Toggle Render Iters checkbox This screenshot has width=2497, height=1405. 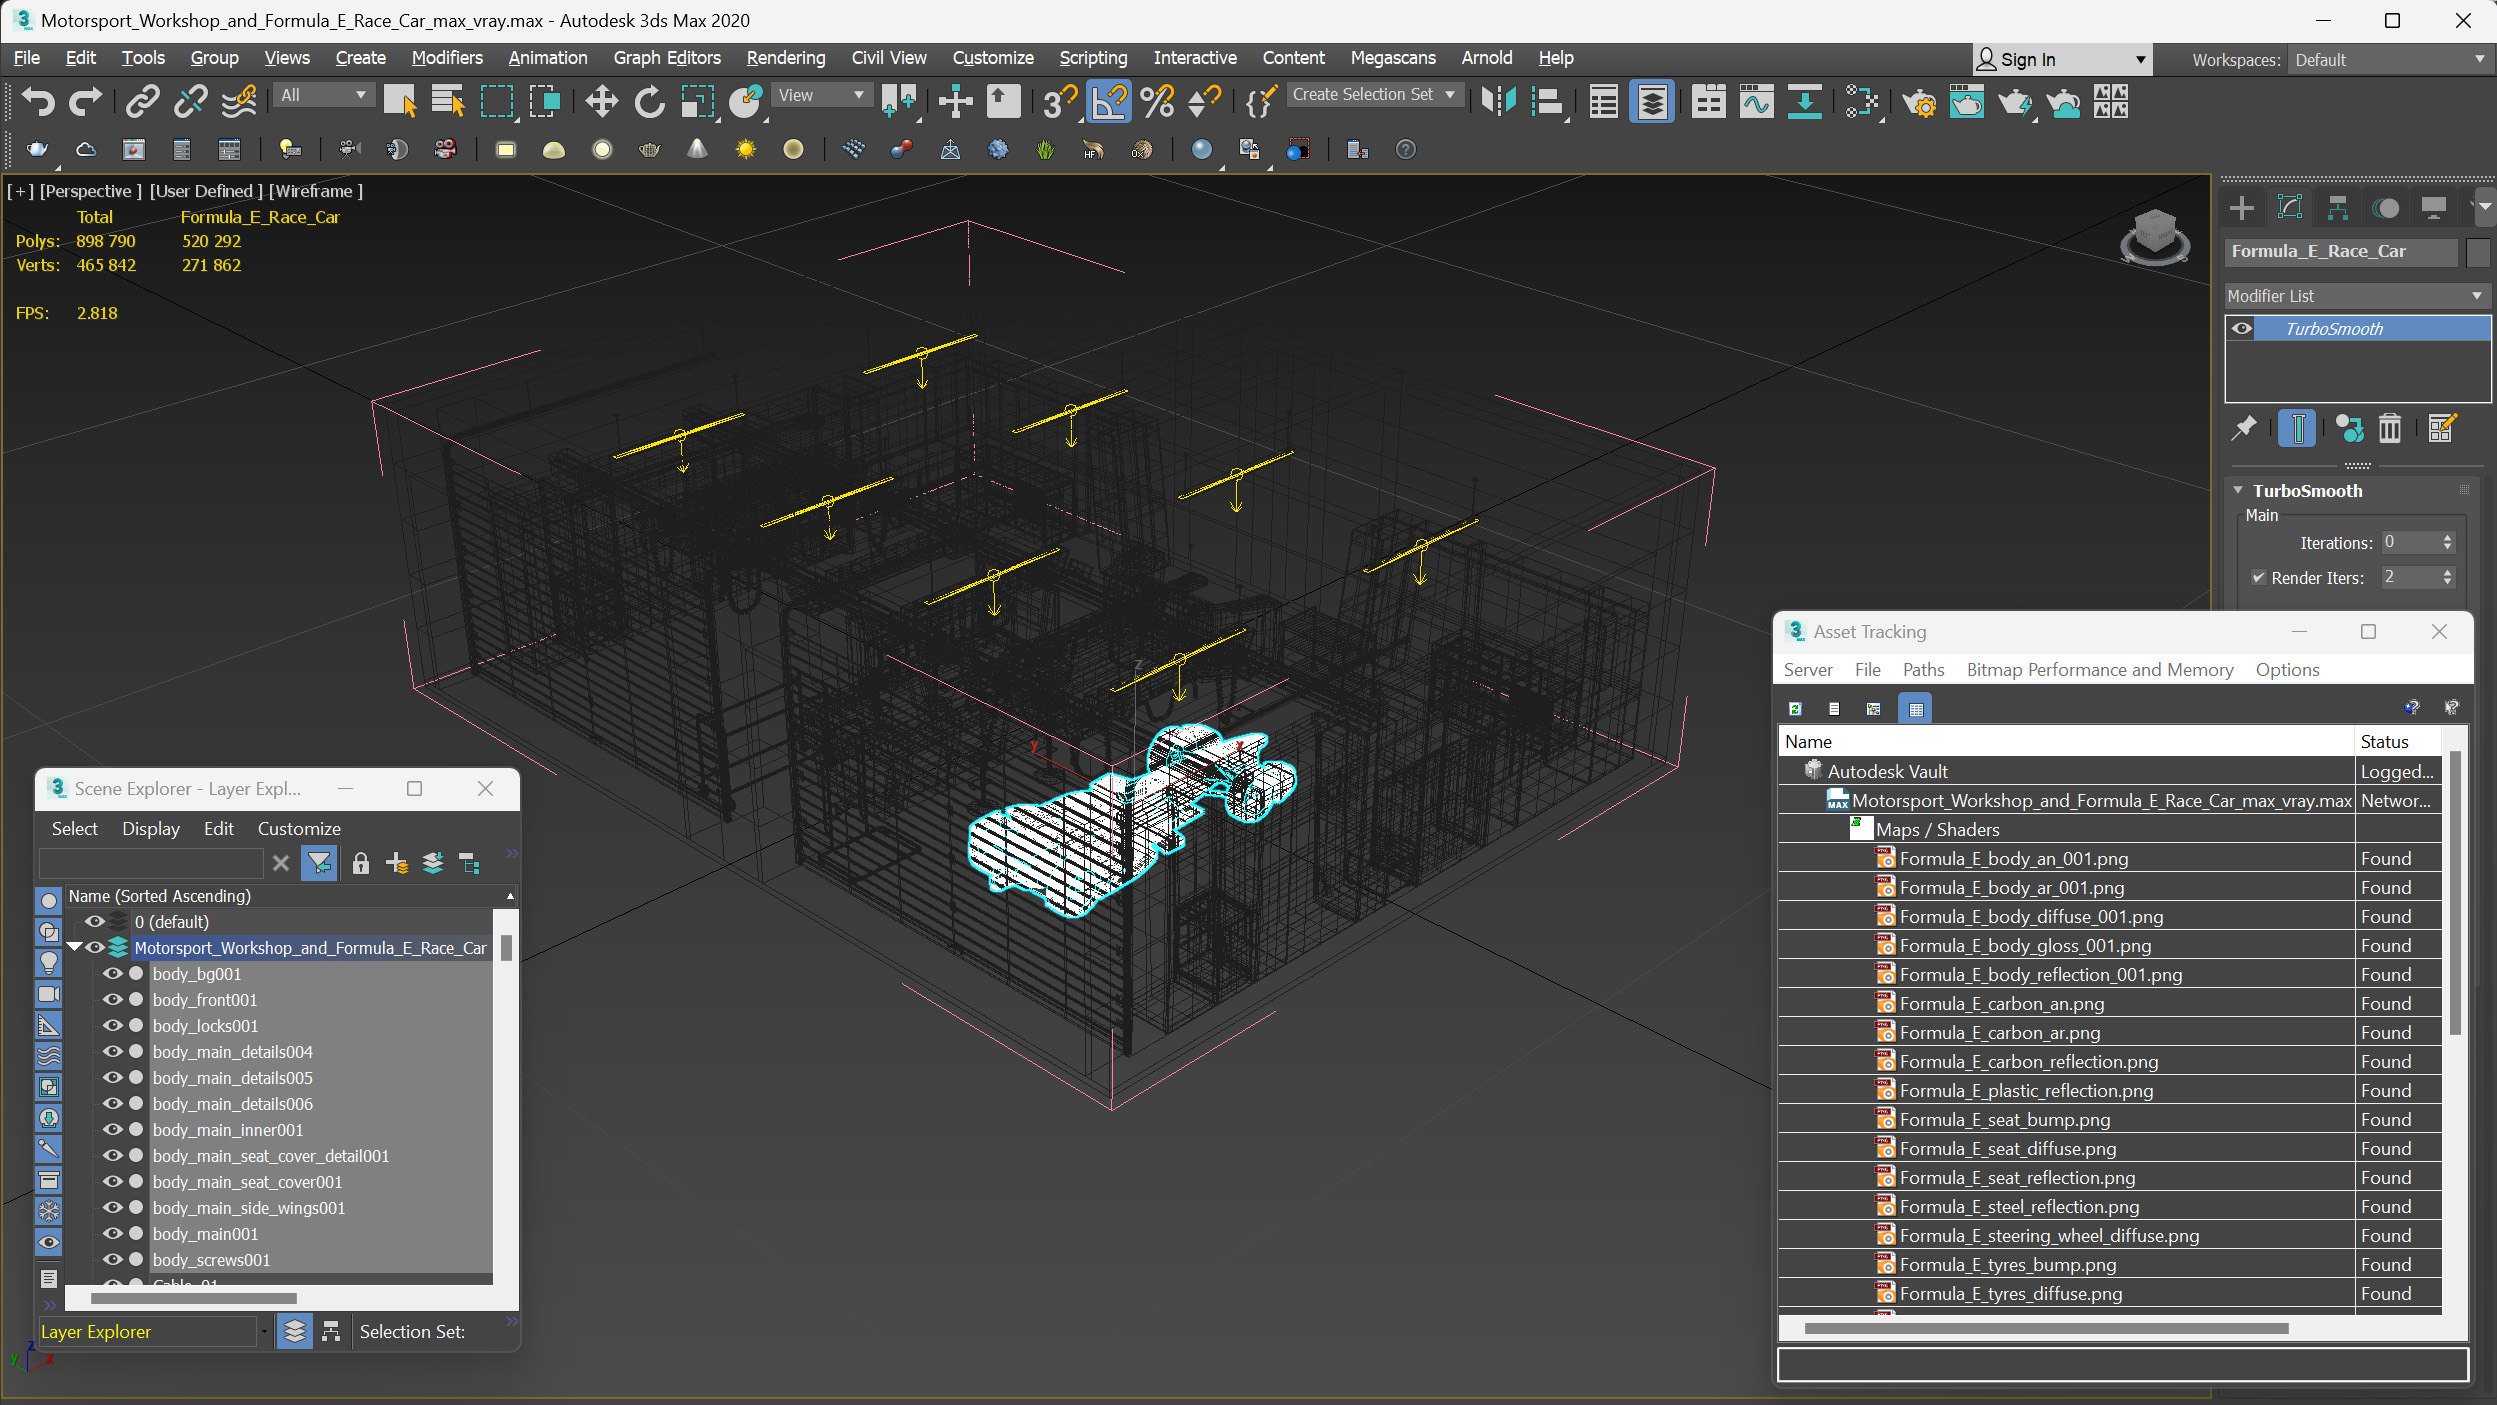click(x=2258, y=577)
